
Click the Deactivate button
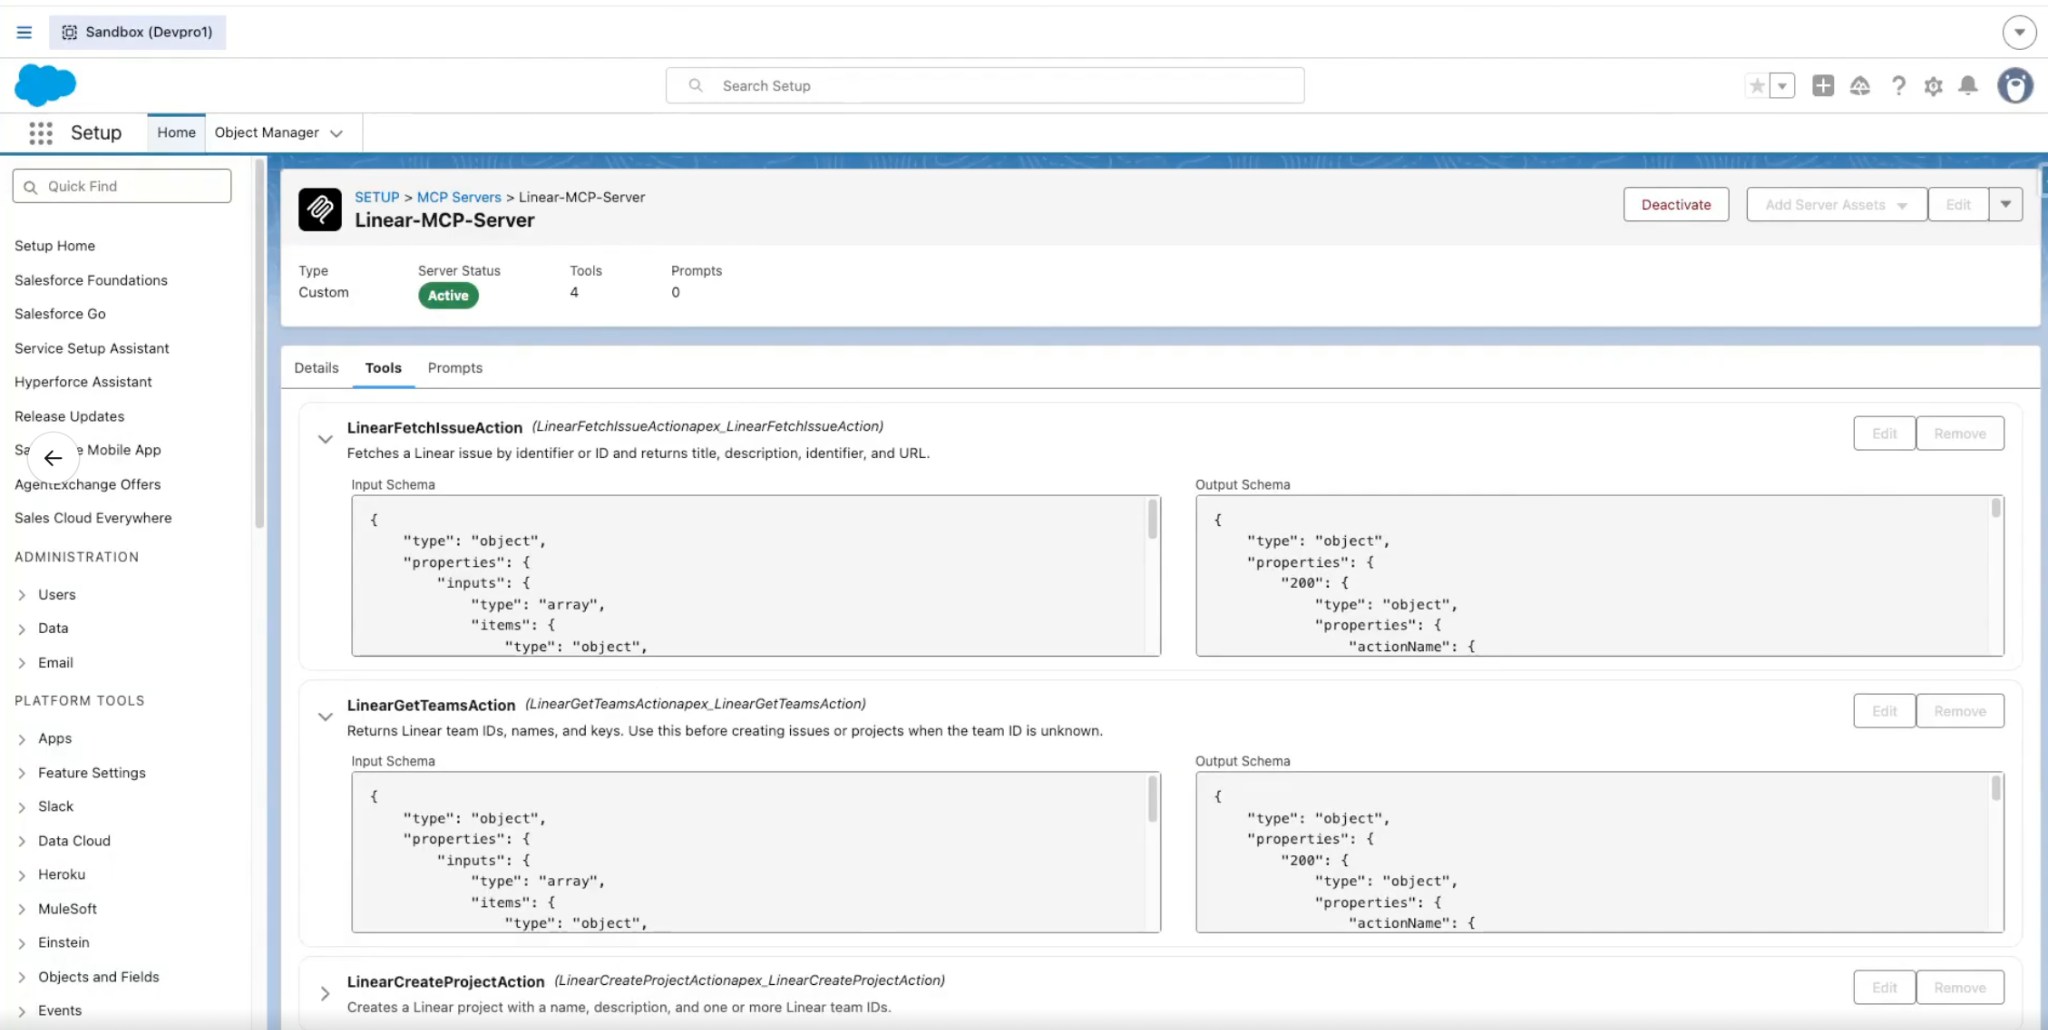click(1676, 205)
